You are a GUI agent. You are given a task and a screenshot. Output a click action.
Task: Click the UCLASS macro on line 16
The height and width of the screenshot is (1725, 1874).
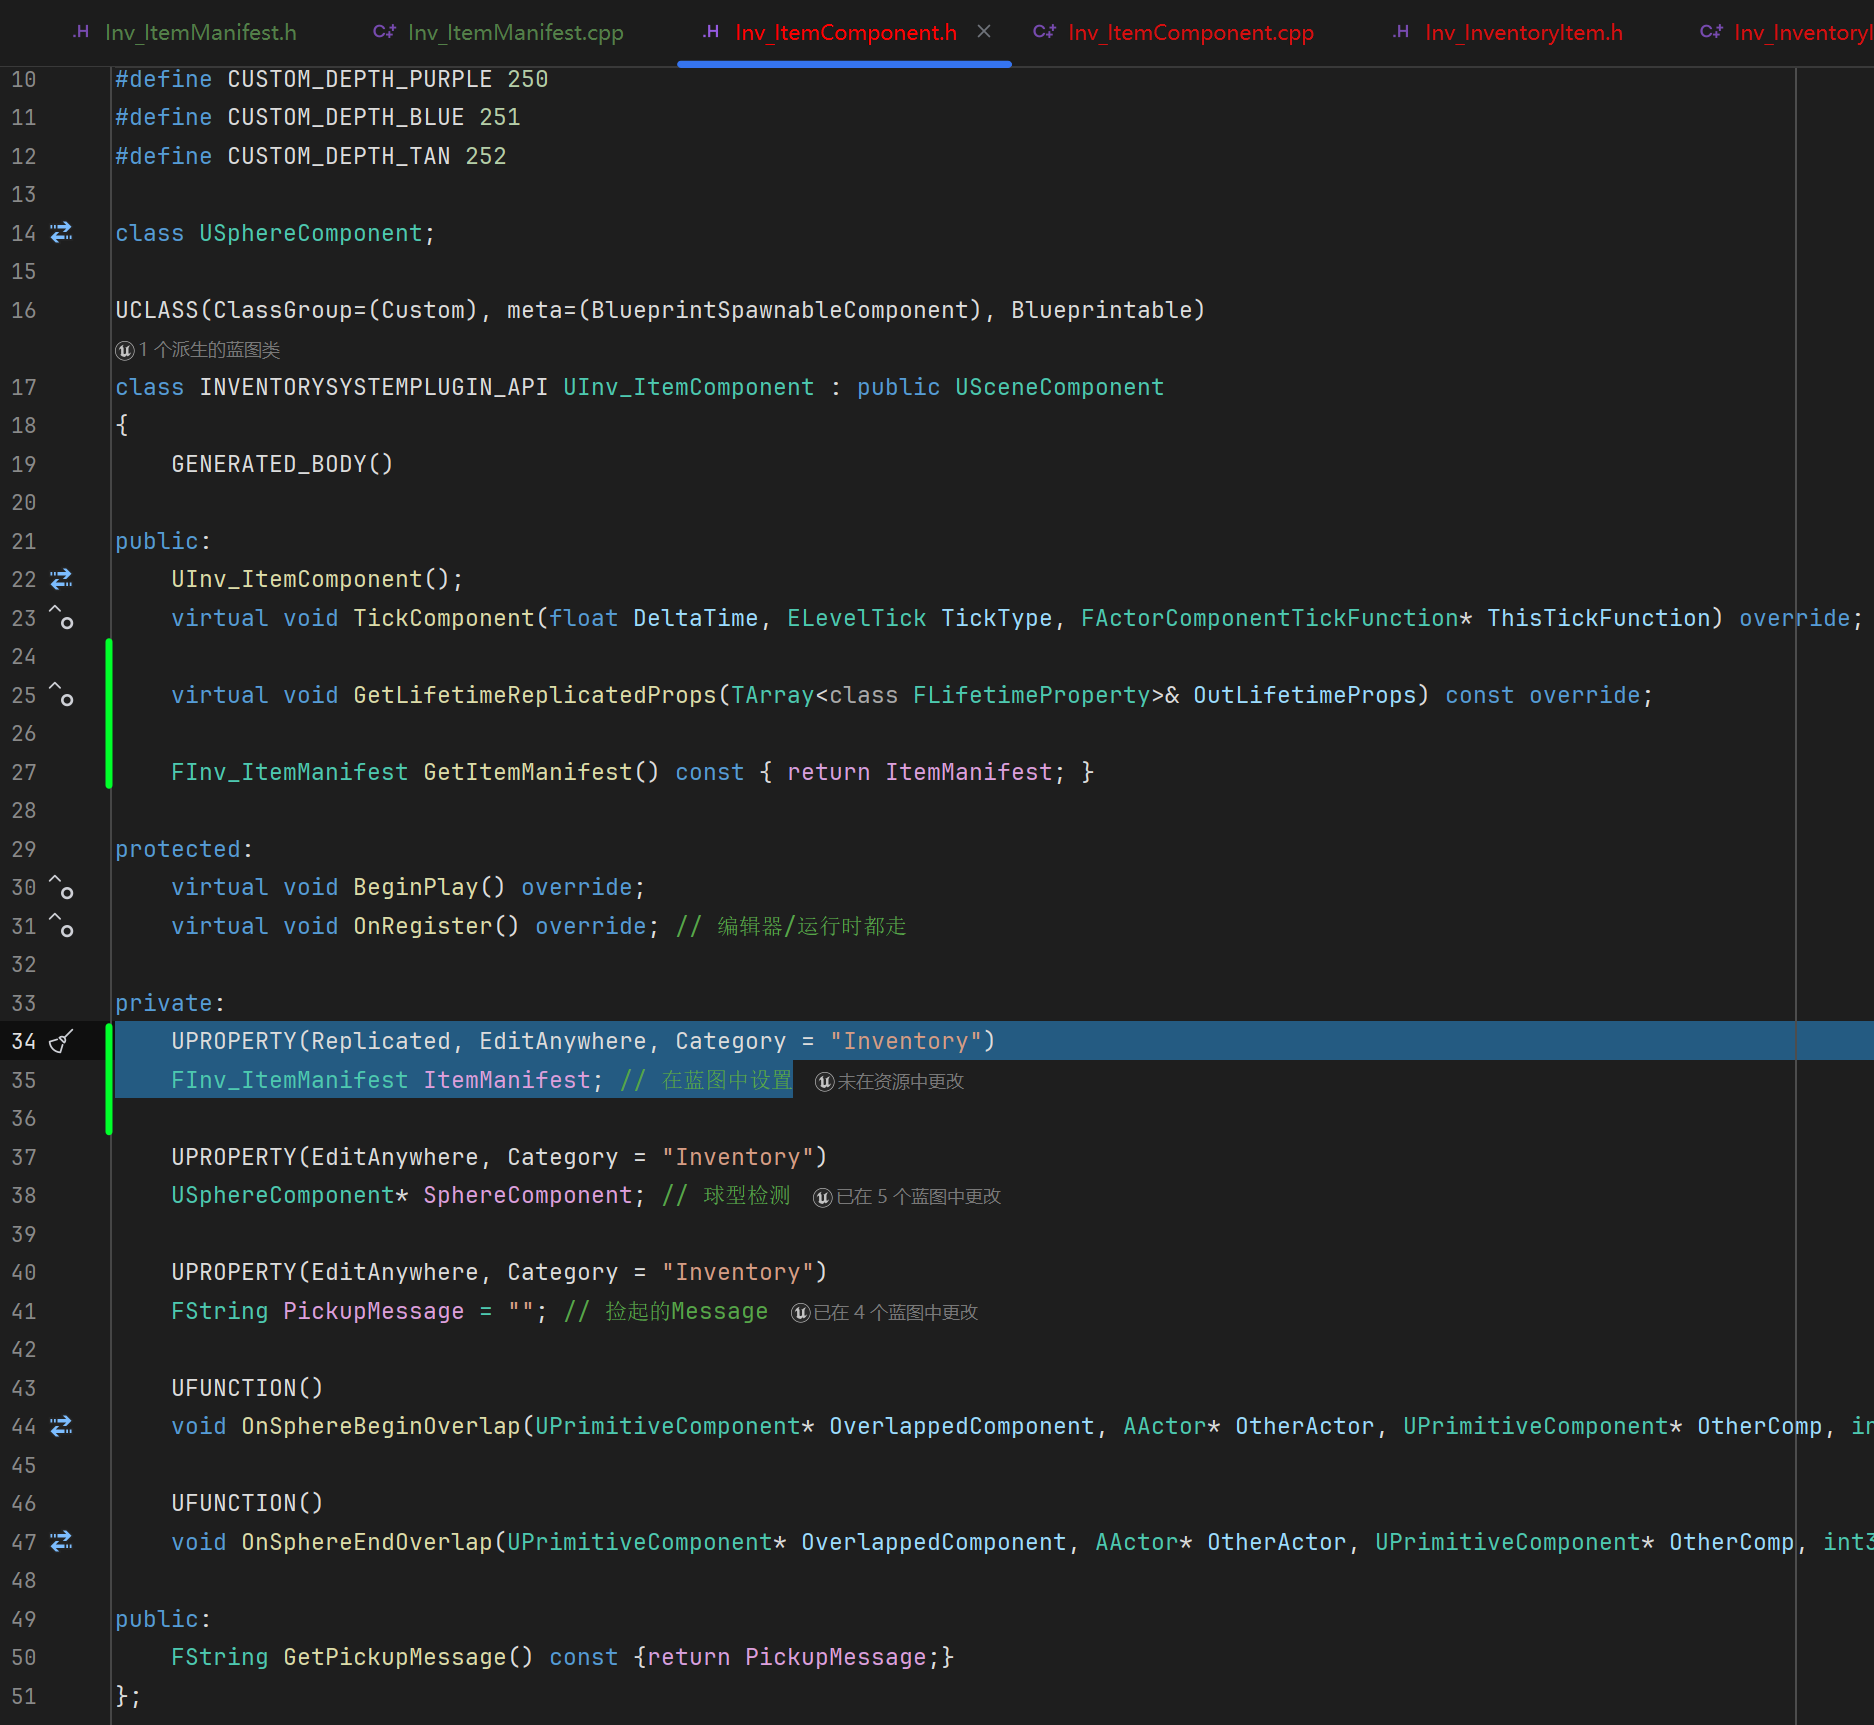pyautogui.click(x=157, y=310)
